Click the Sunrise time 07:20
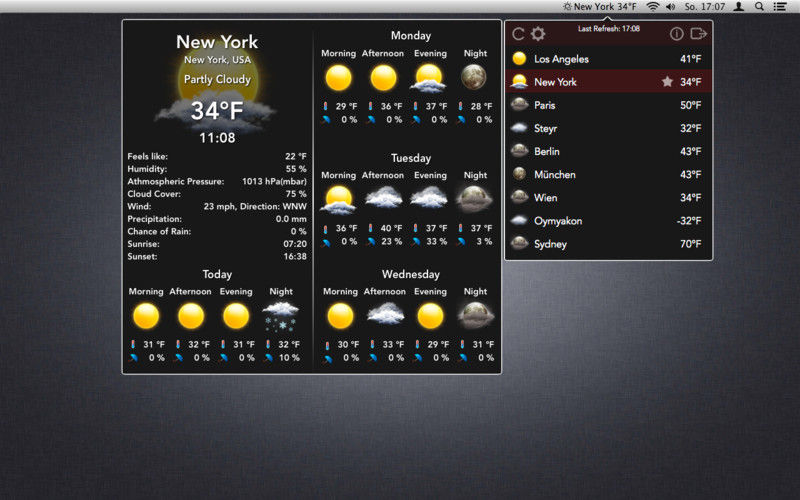The image size is (800, 500). coord(295,244)
